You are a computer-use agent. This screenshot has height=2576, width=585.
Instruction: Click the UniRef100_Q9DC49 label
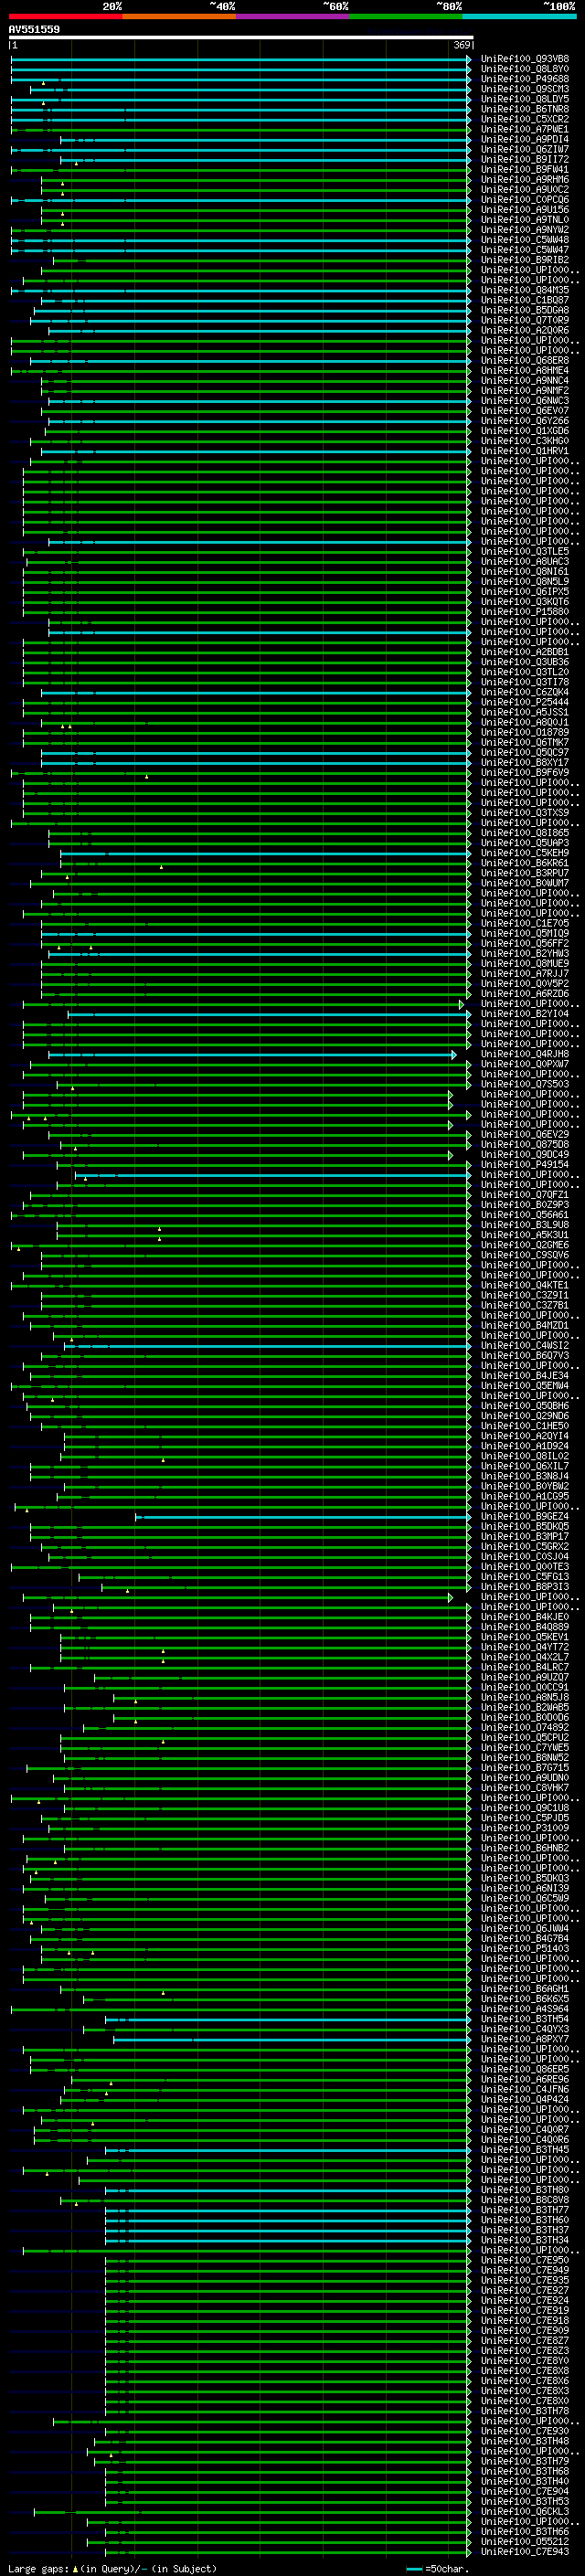tap(525, 1155)
